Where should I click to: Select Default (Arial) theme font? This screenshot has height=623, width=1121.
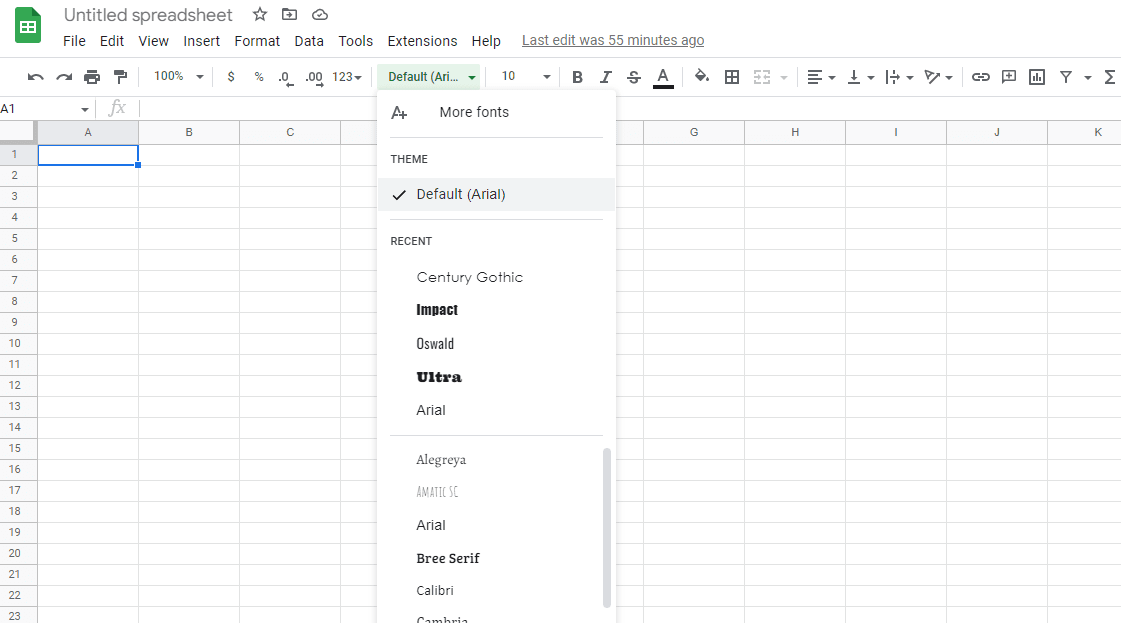click(496, 195)
